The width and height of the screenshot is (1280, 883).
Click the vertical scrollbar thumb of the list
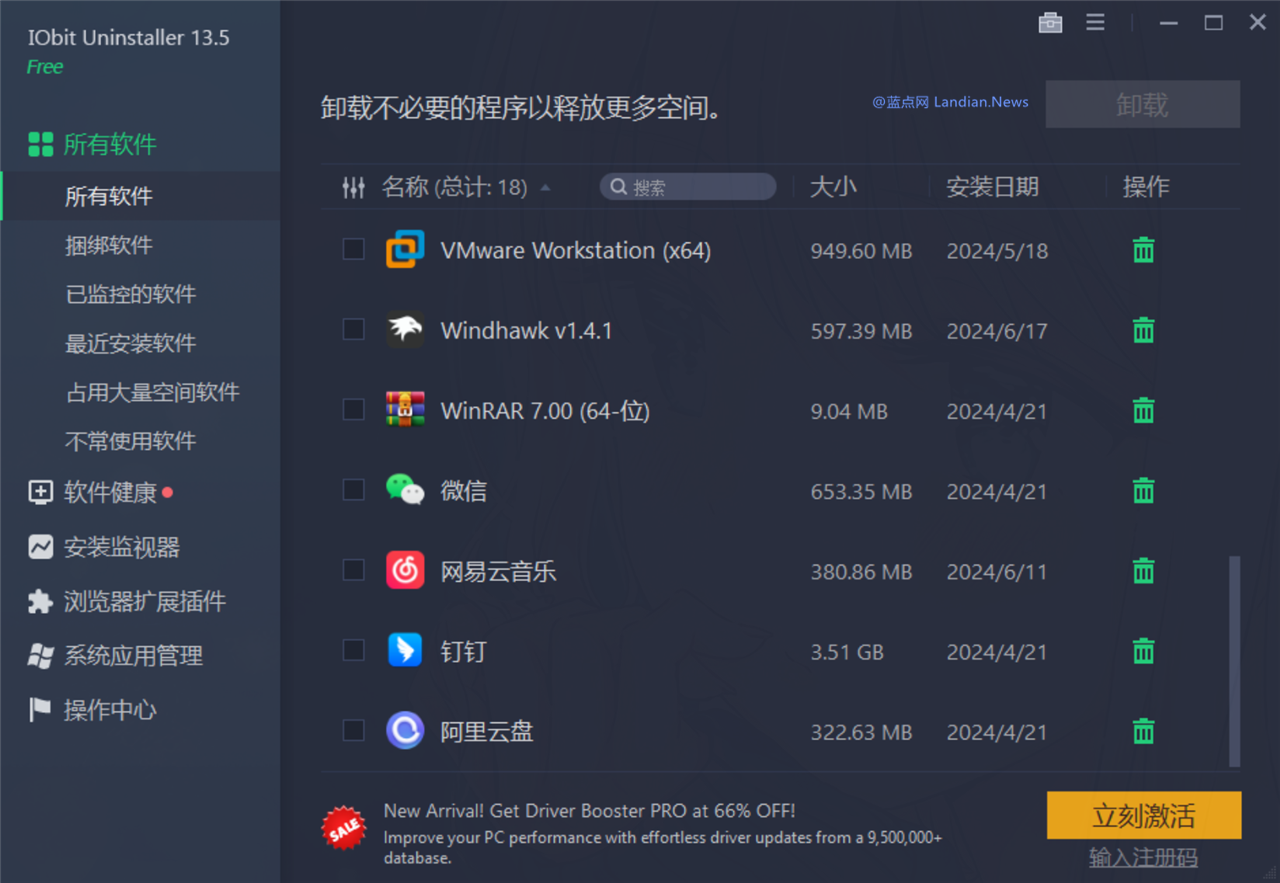tap(1235, 661)
